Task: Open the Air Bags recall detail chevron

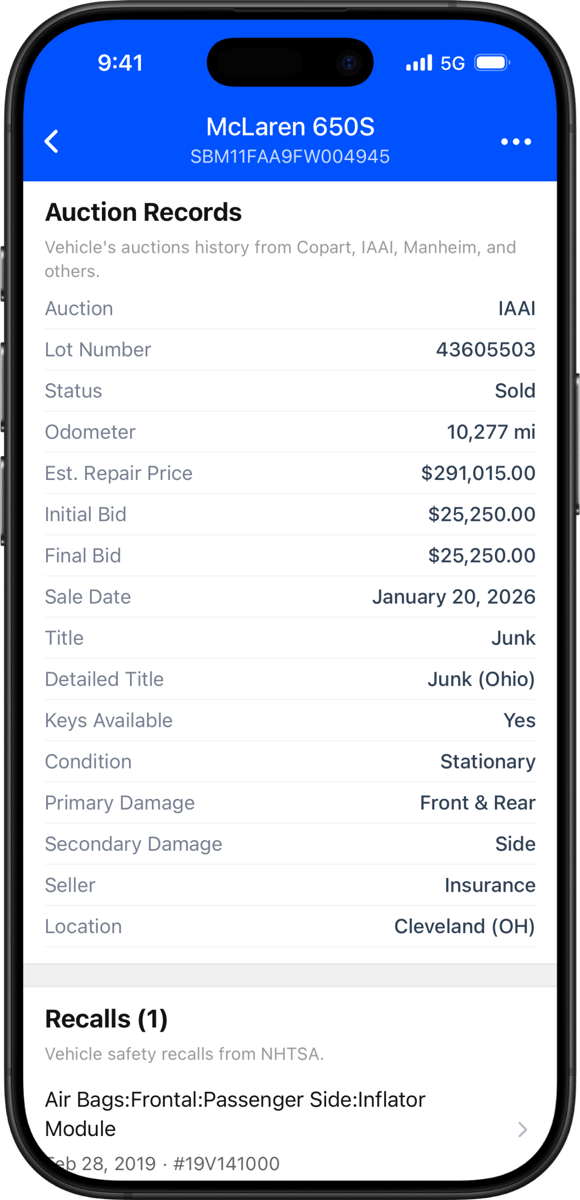Action: [x=521, y=1129]
